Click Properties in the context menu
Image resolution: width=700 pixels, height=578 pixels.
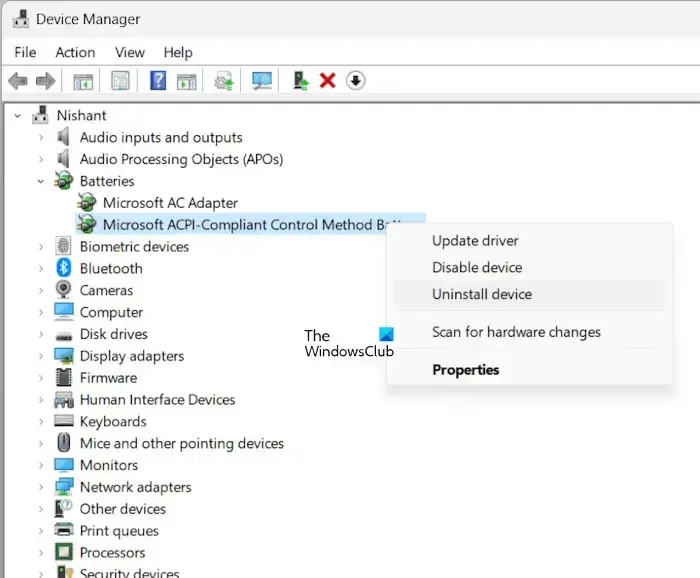click(465, 369)
